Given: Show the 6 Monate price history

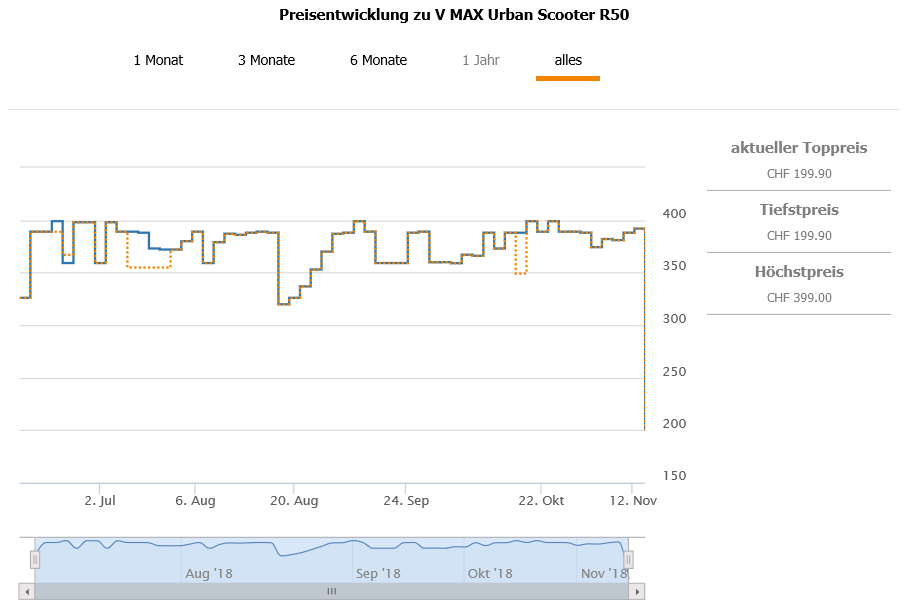Looking at the screenshot, I should click(x=378, y=60).
